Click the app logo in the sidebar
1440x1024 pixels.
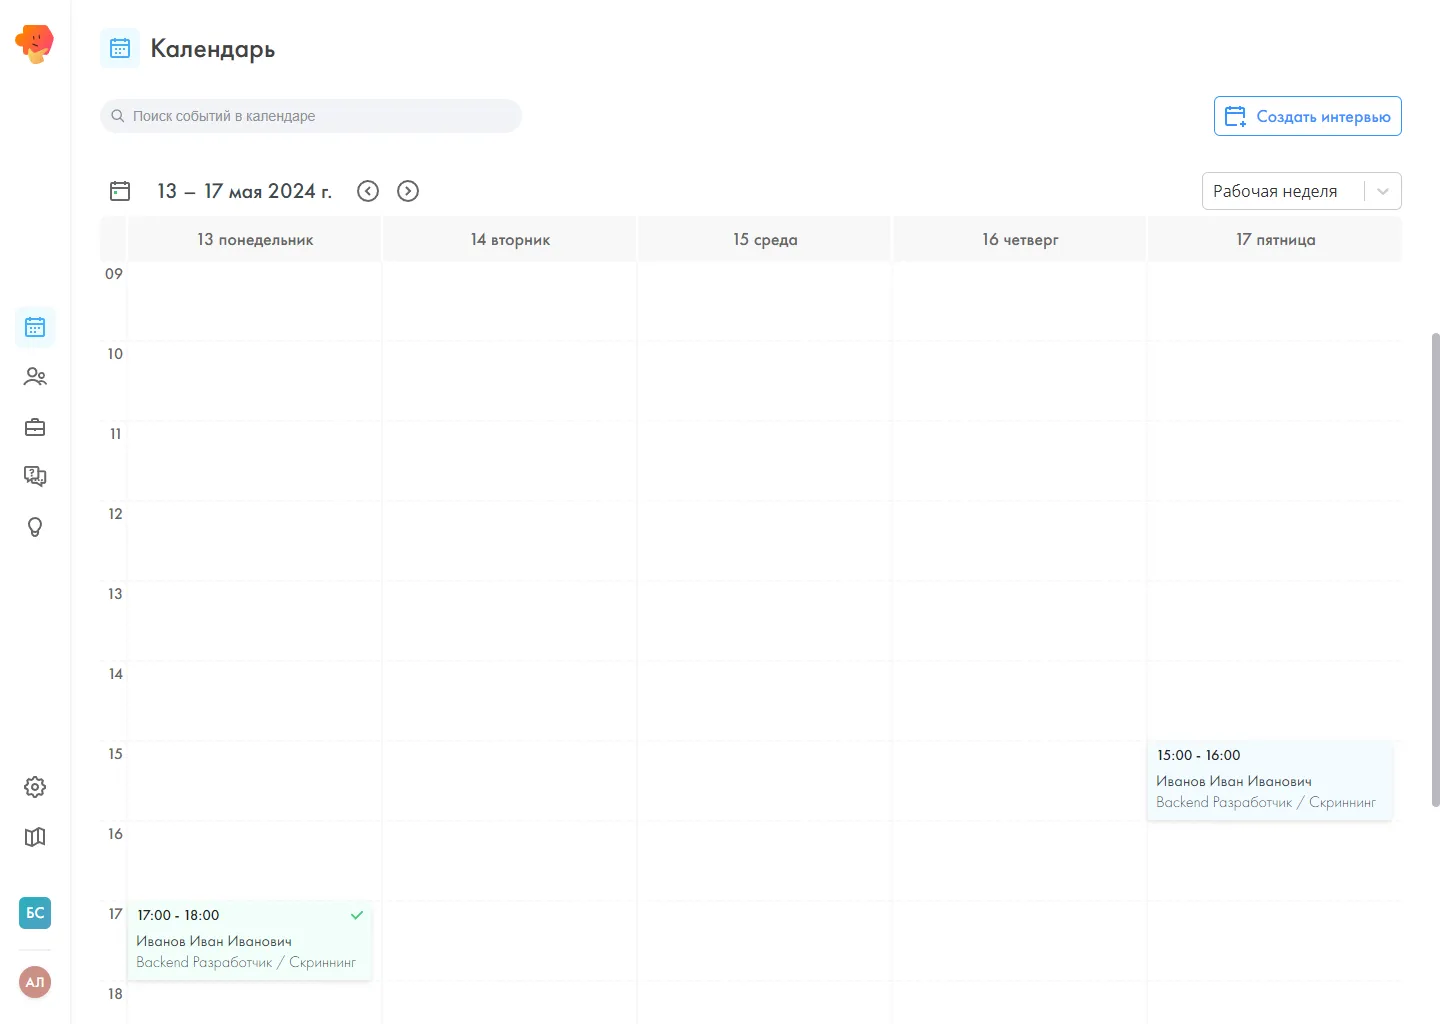tap(35, 44)
